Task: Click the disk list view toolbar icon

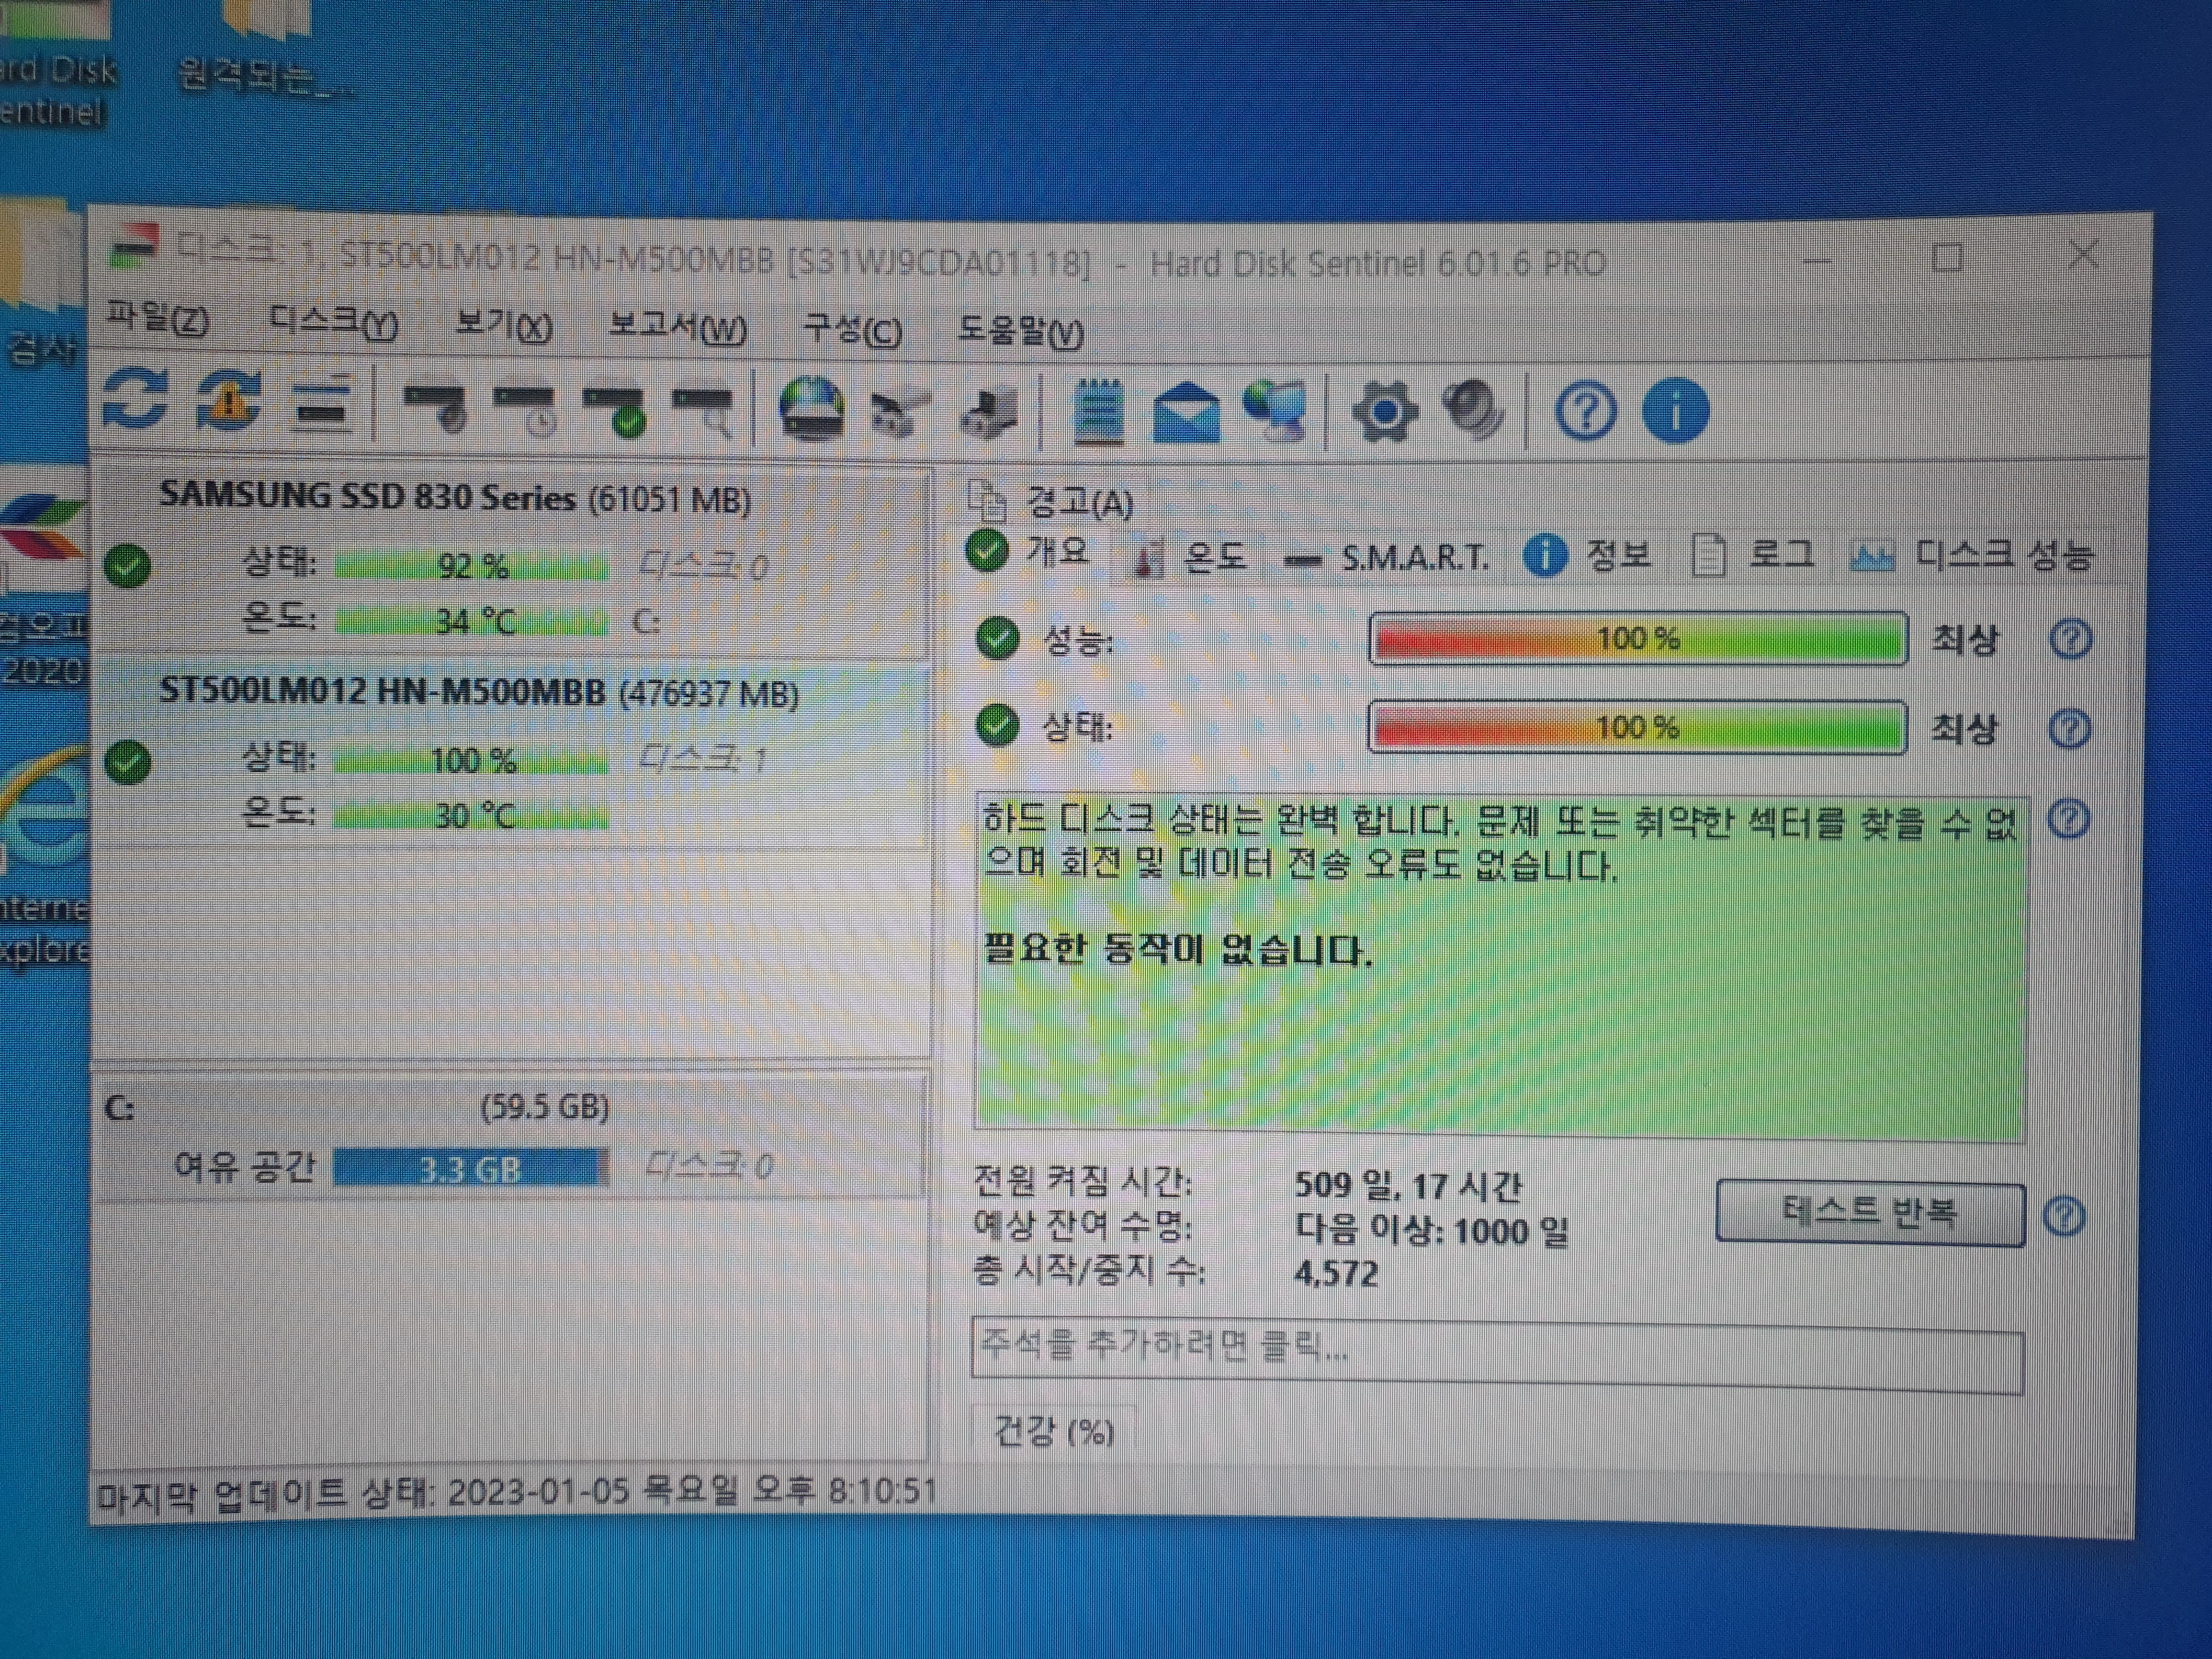Action: (x=322, y=403)
